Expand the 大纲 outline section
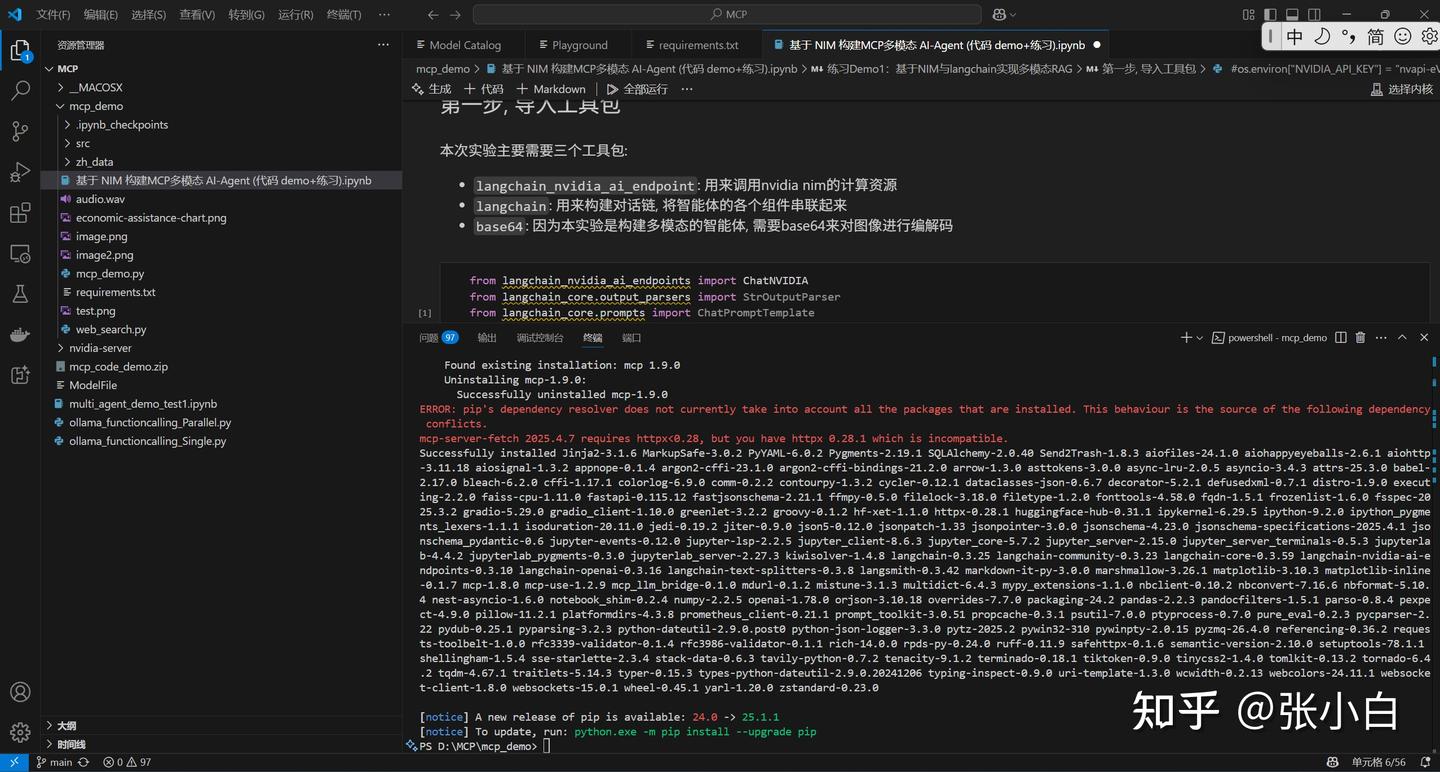The height and width of the screenshot is (772, 1440). click(66, 726)
